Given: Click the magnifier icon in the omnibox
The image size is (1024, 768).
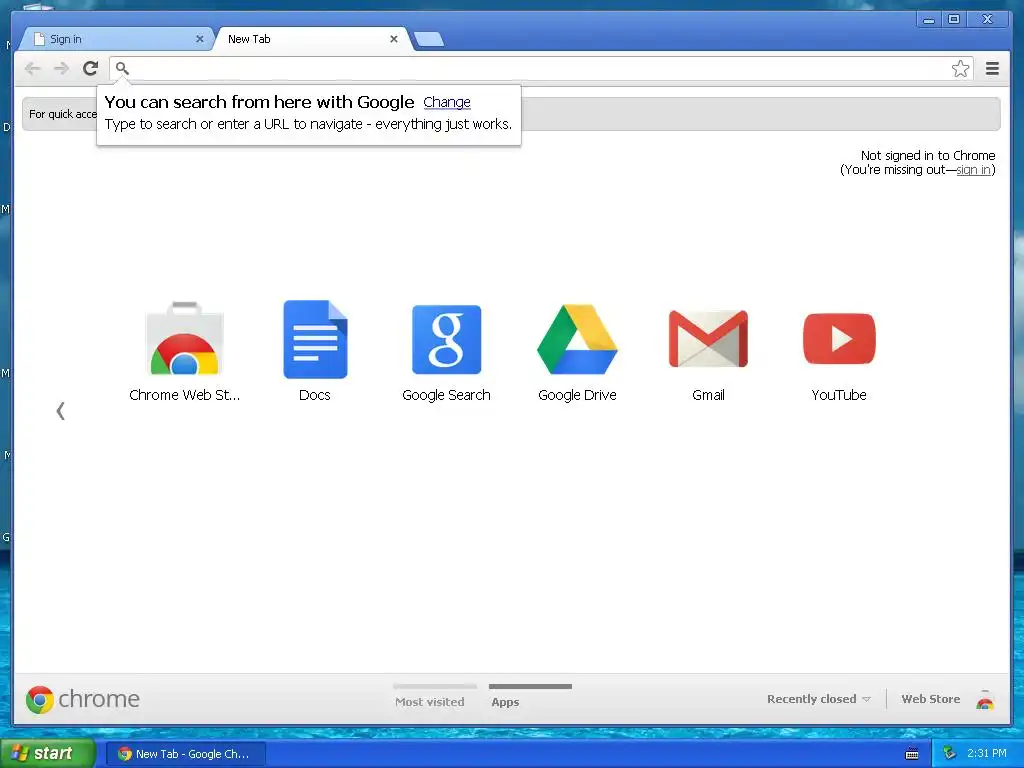Looking at the screenshot, I should (x=122, y=68).
